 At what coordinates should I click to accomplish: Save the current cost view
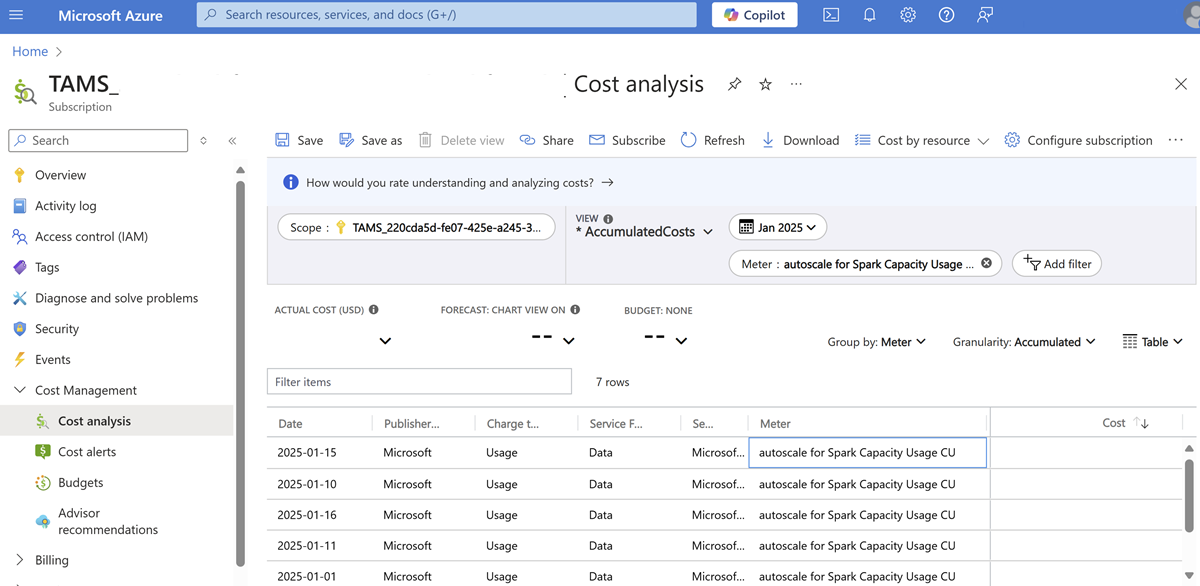pyautogui.click(x=299, y=141)
